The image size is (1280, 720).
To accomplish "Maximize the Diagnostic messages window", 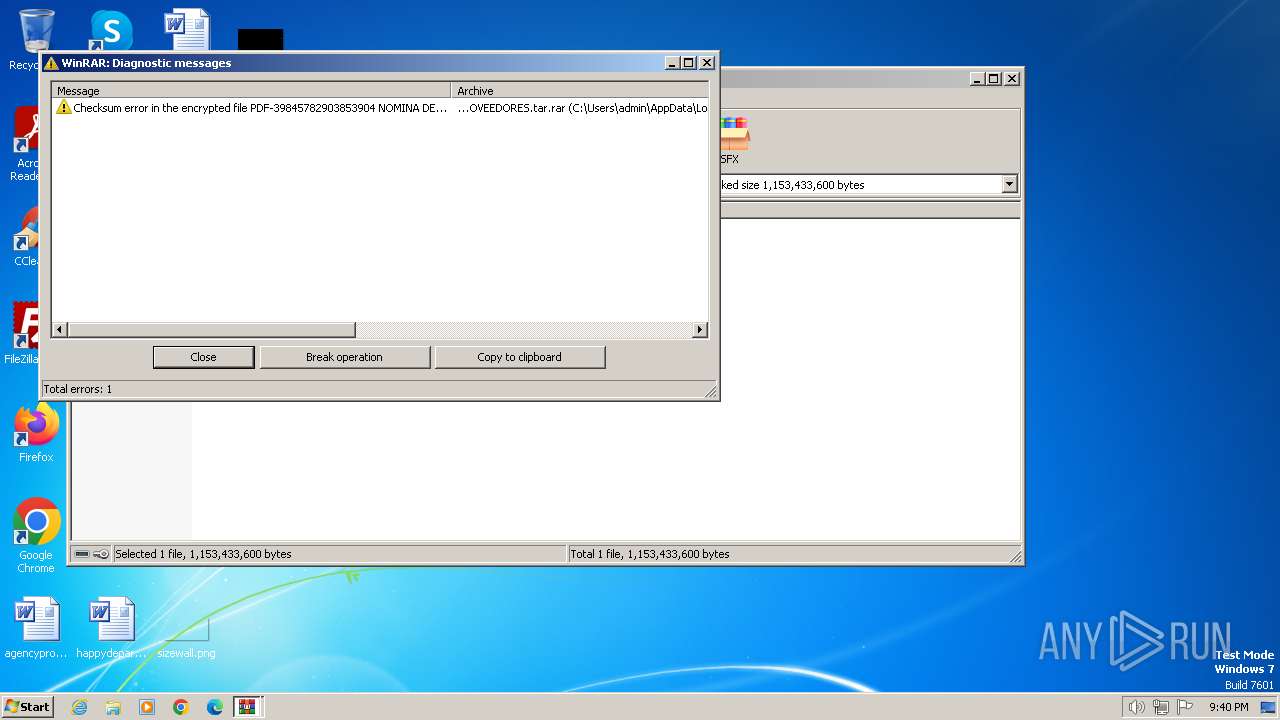I will (x=689, y=63).
